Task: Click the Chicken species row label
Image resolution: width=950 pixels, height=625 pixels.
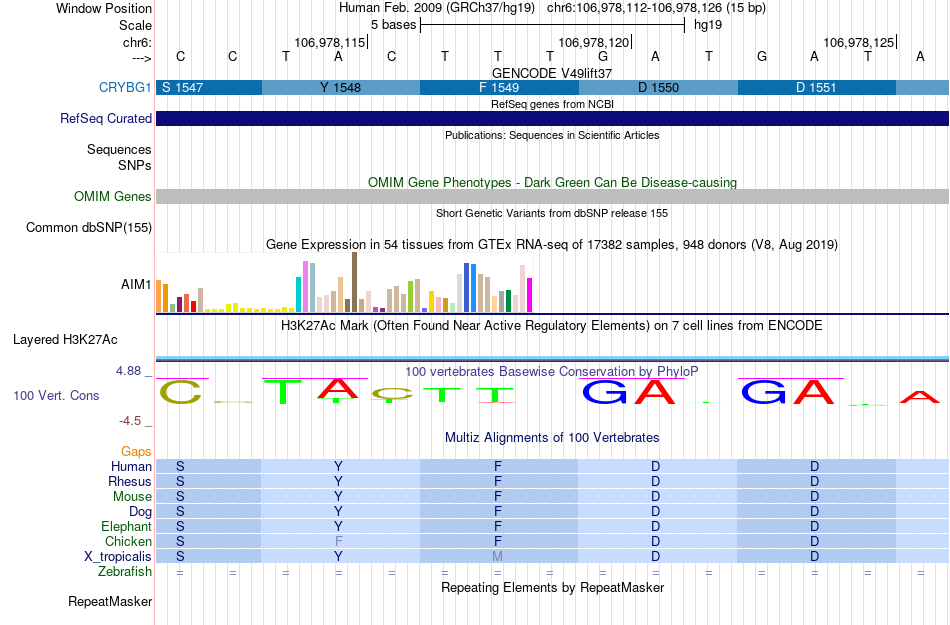Action: coord(128,541)
